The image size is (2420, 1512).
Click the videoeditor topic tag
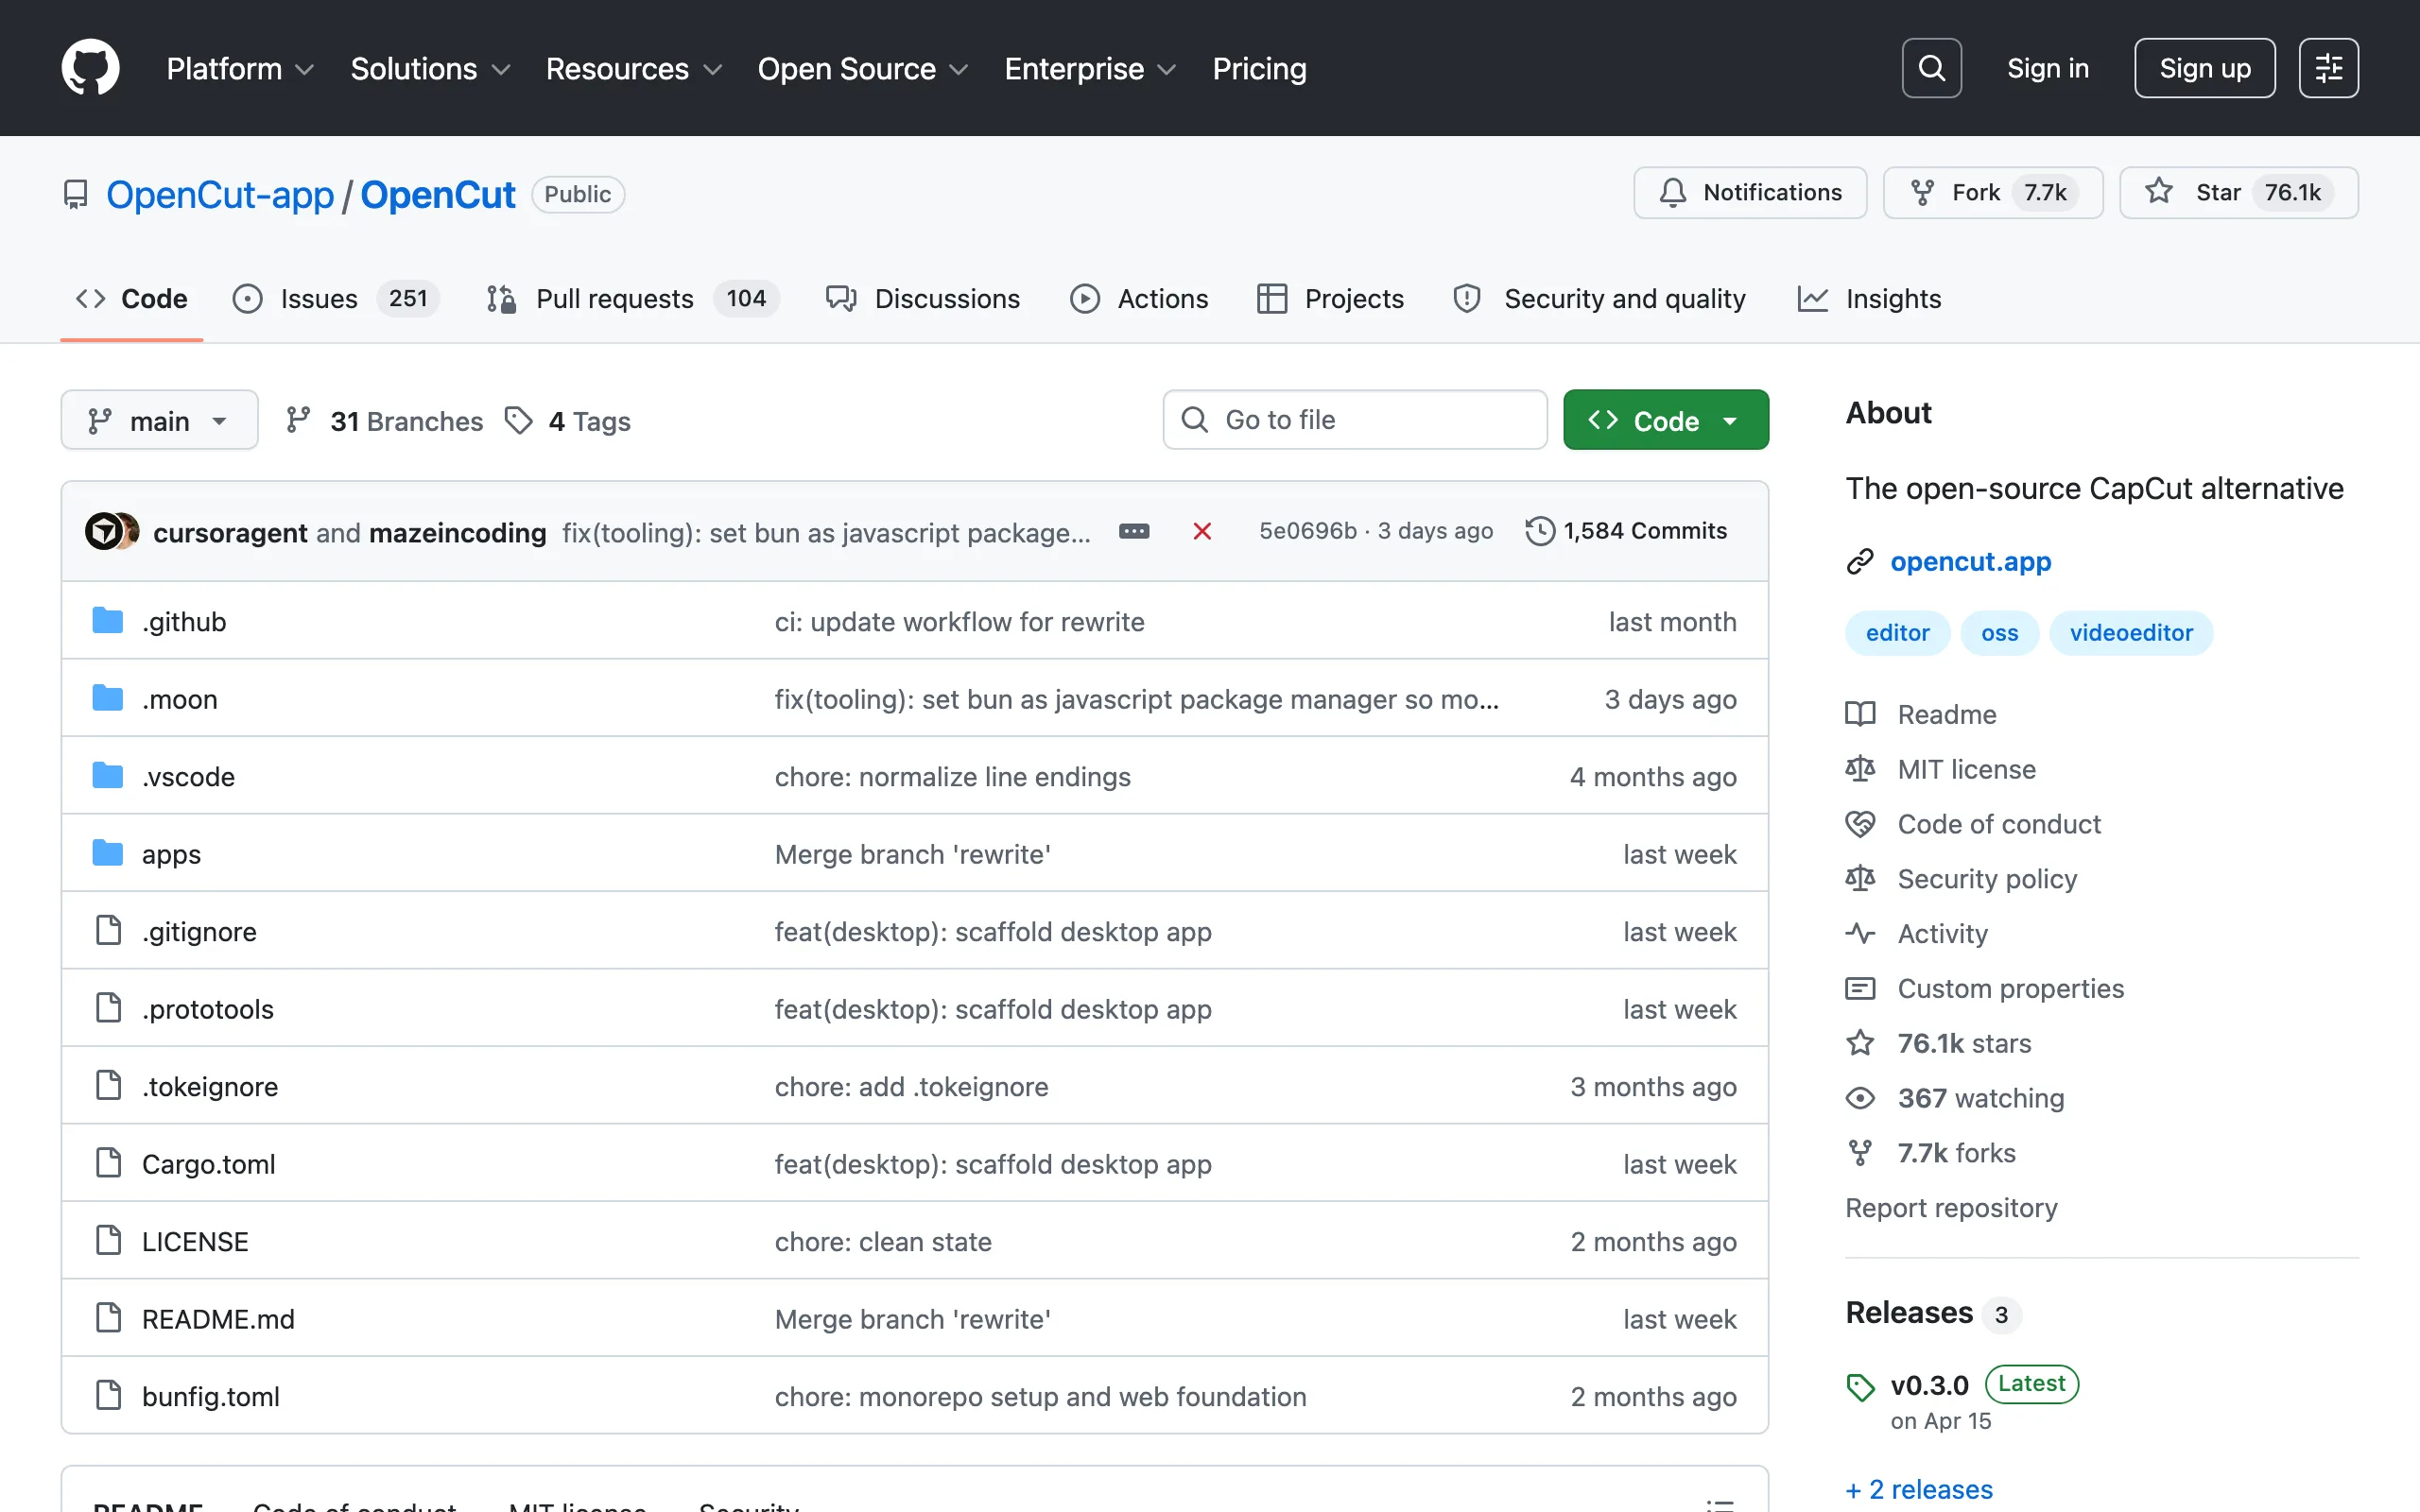2130,633
